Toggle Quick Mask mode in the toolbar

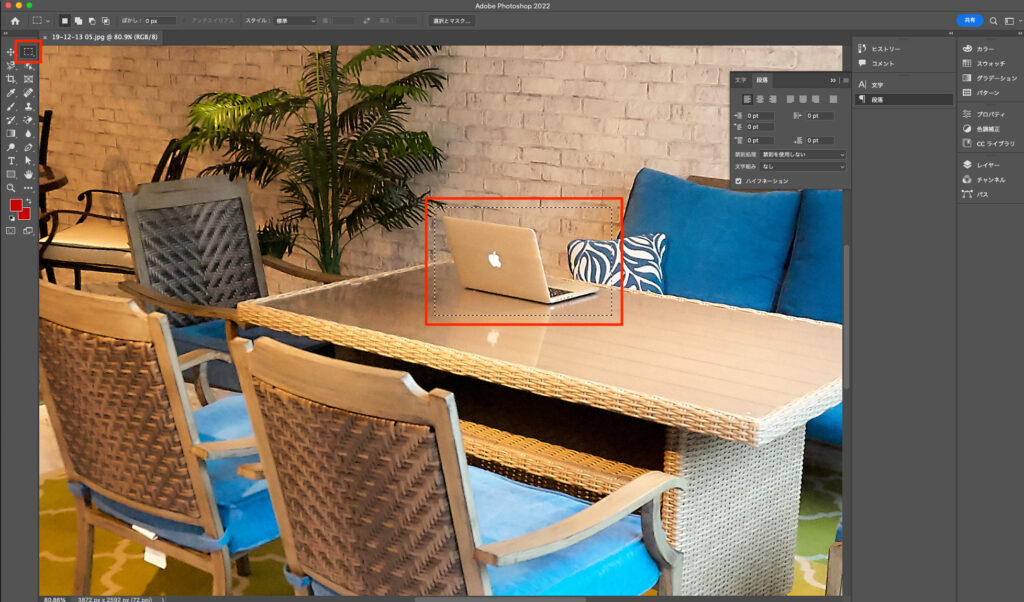(11, 230)
